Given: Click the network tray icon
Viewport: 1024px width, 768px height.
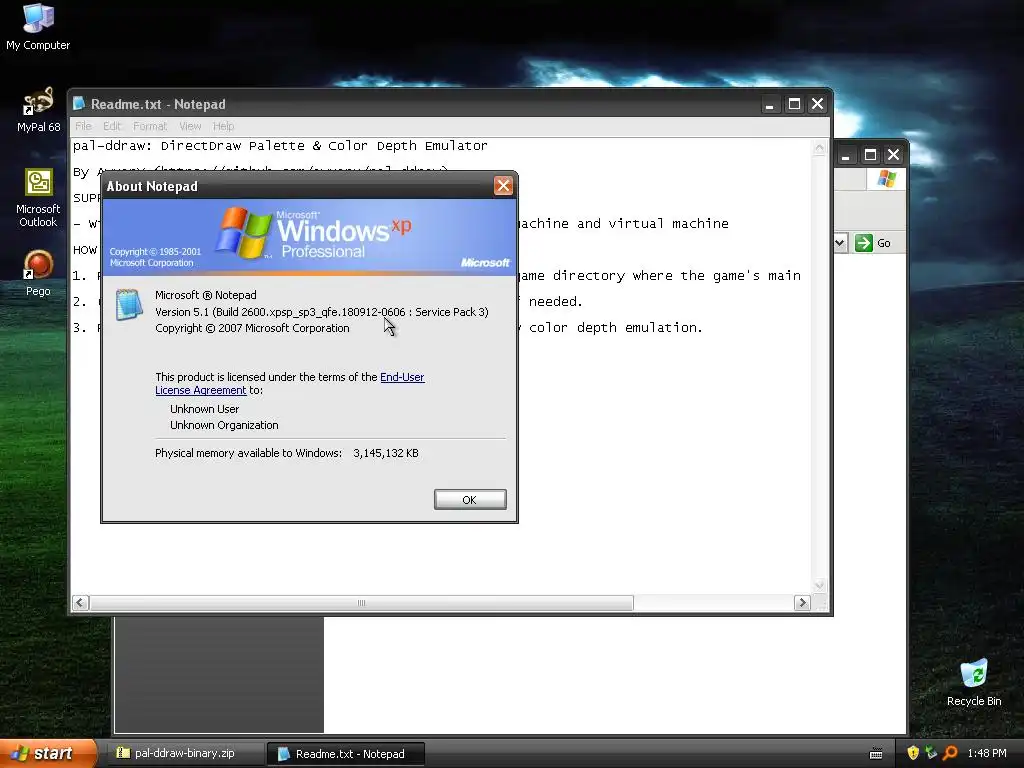Looking at the screenshot, I should pos(931,753).
